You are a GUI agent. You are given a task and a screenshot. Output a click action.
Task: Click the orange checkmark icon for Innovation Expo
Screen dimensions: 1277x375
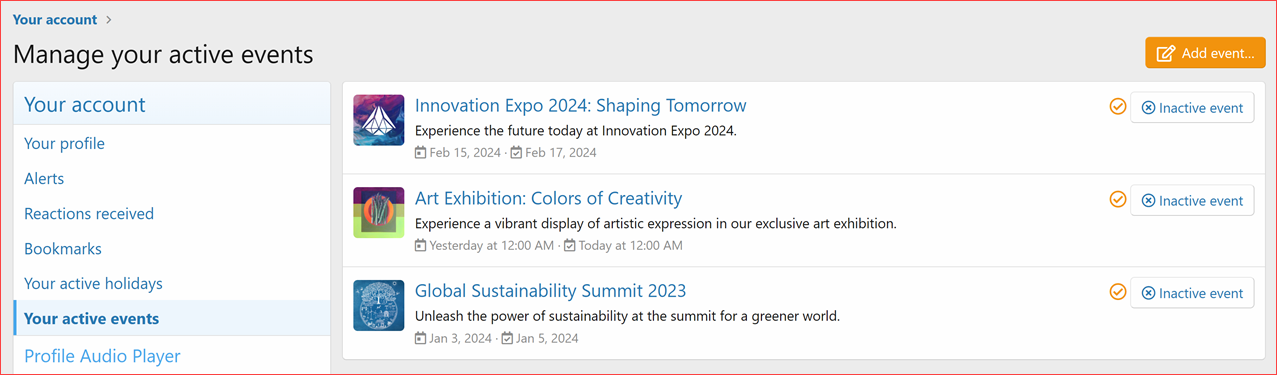click(1118, 106)
